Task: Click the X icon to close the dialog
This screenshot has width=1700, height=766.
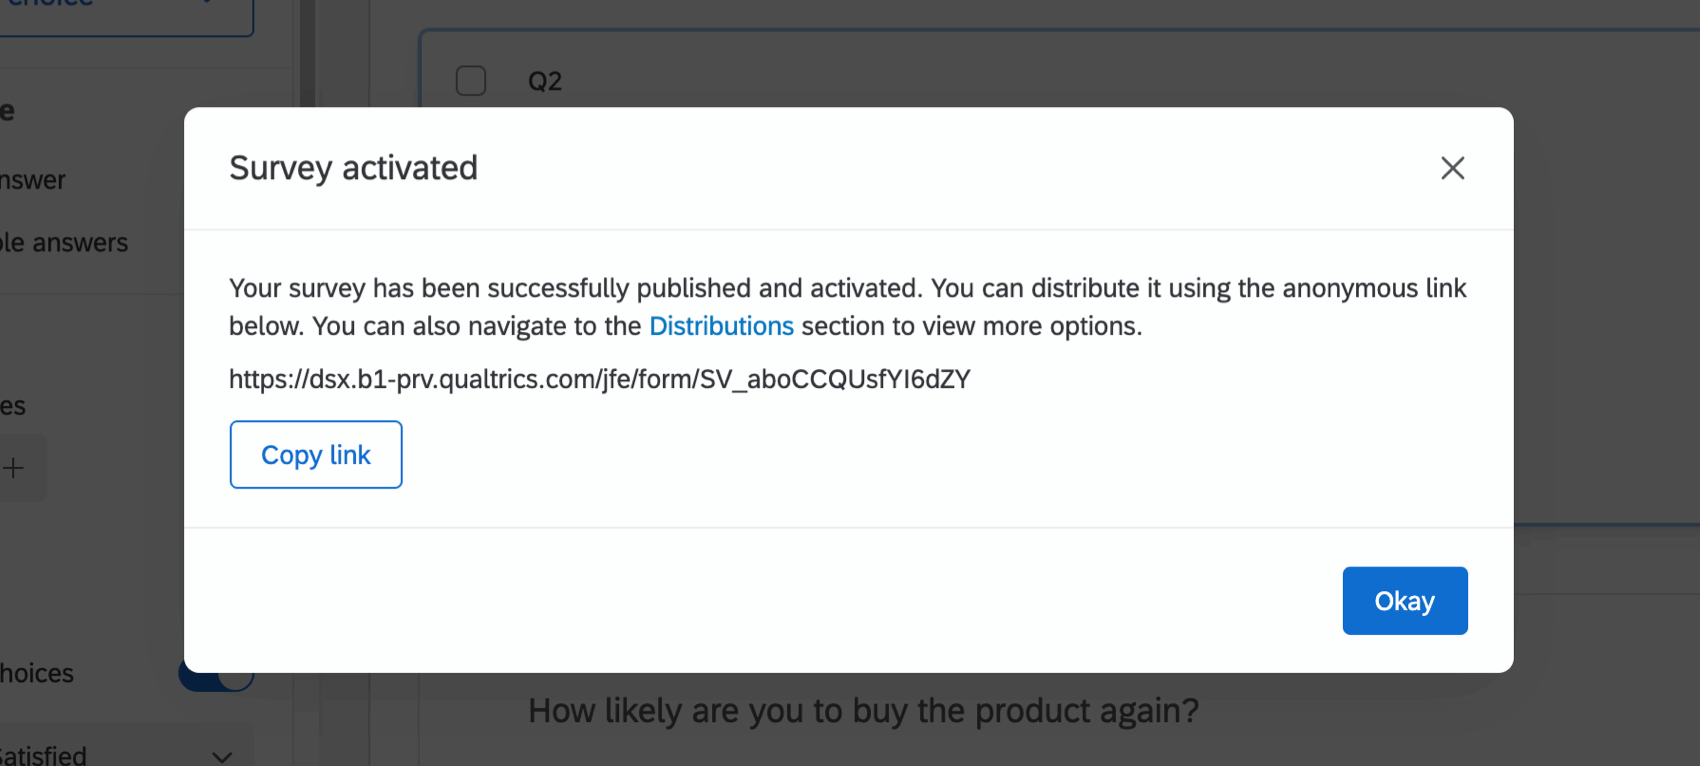Action: click(x=1452, y=168)
